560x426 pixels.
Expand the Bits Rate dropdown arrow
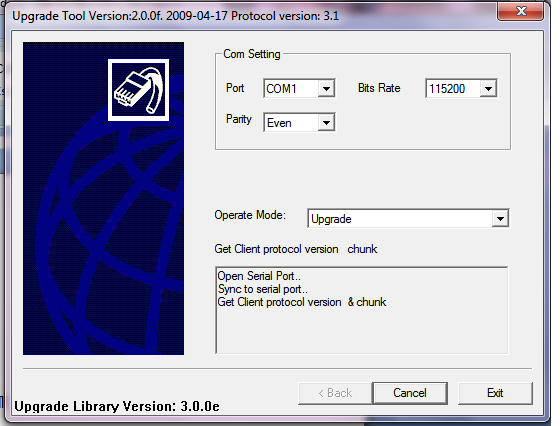tap(489, 88)
